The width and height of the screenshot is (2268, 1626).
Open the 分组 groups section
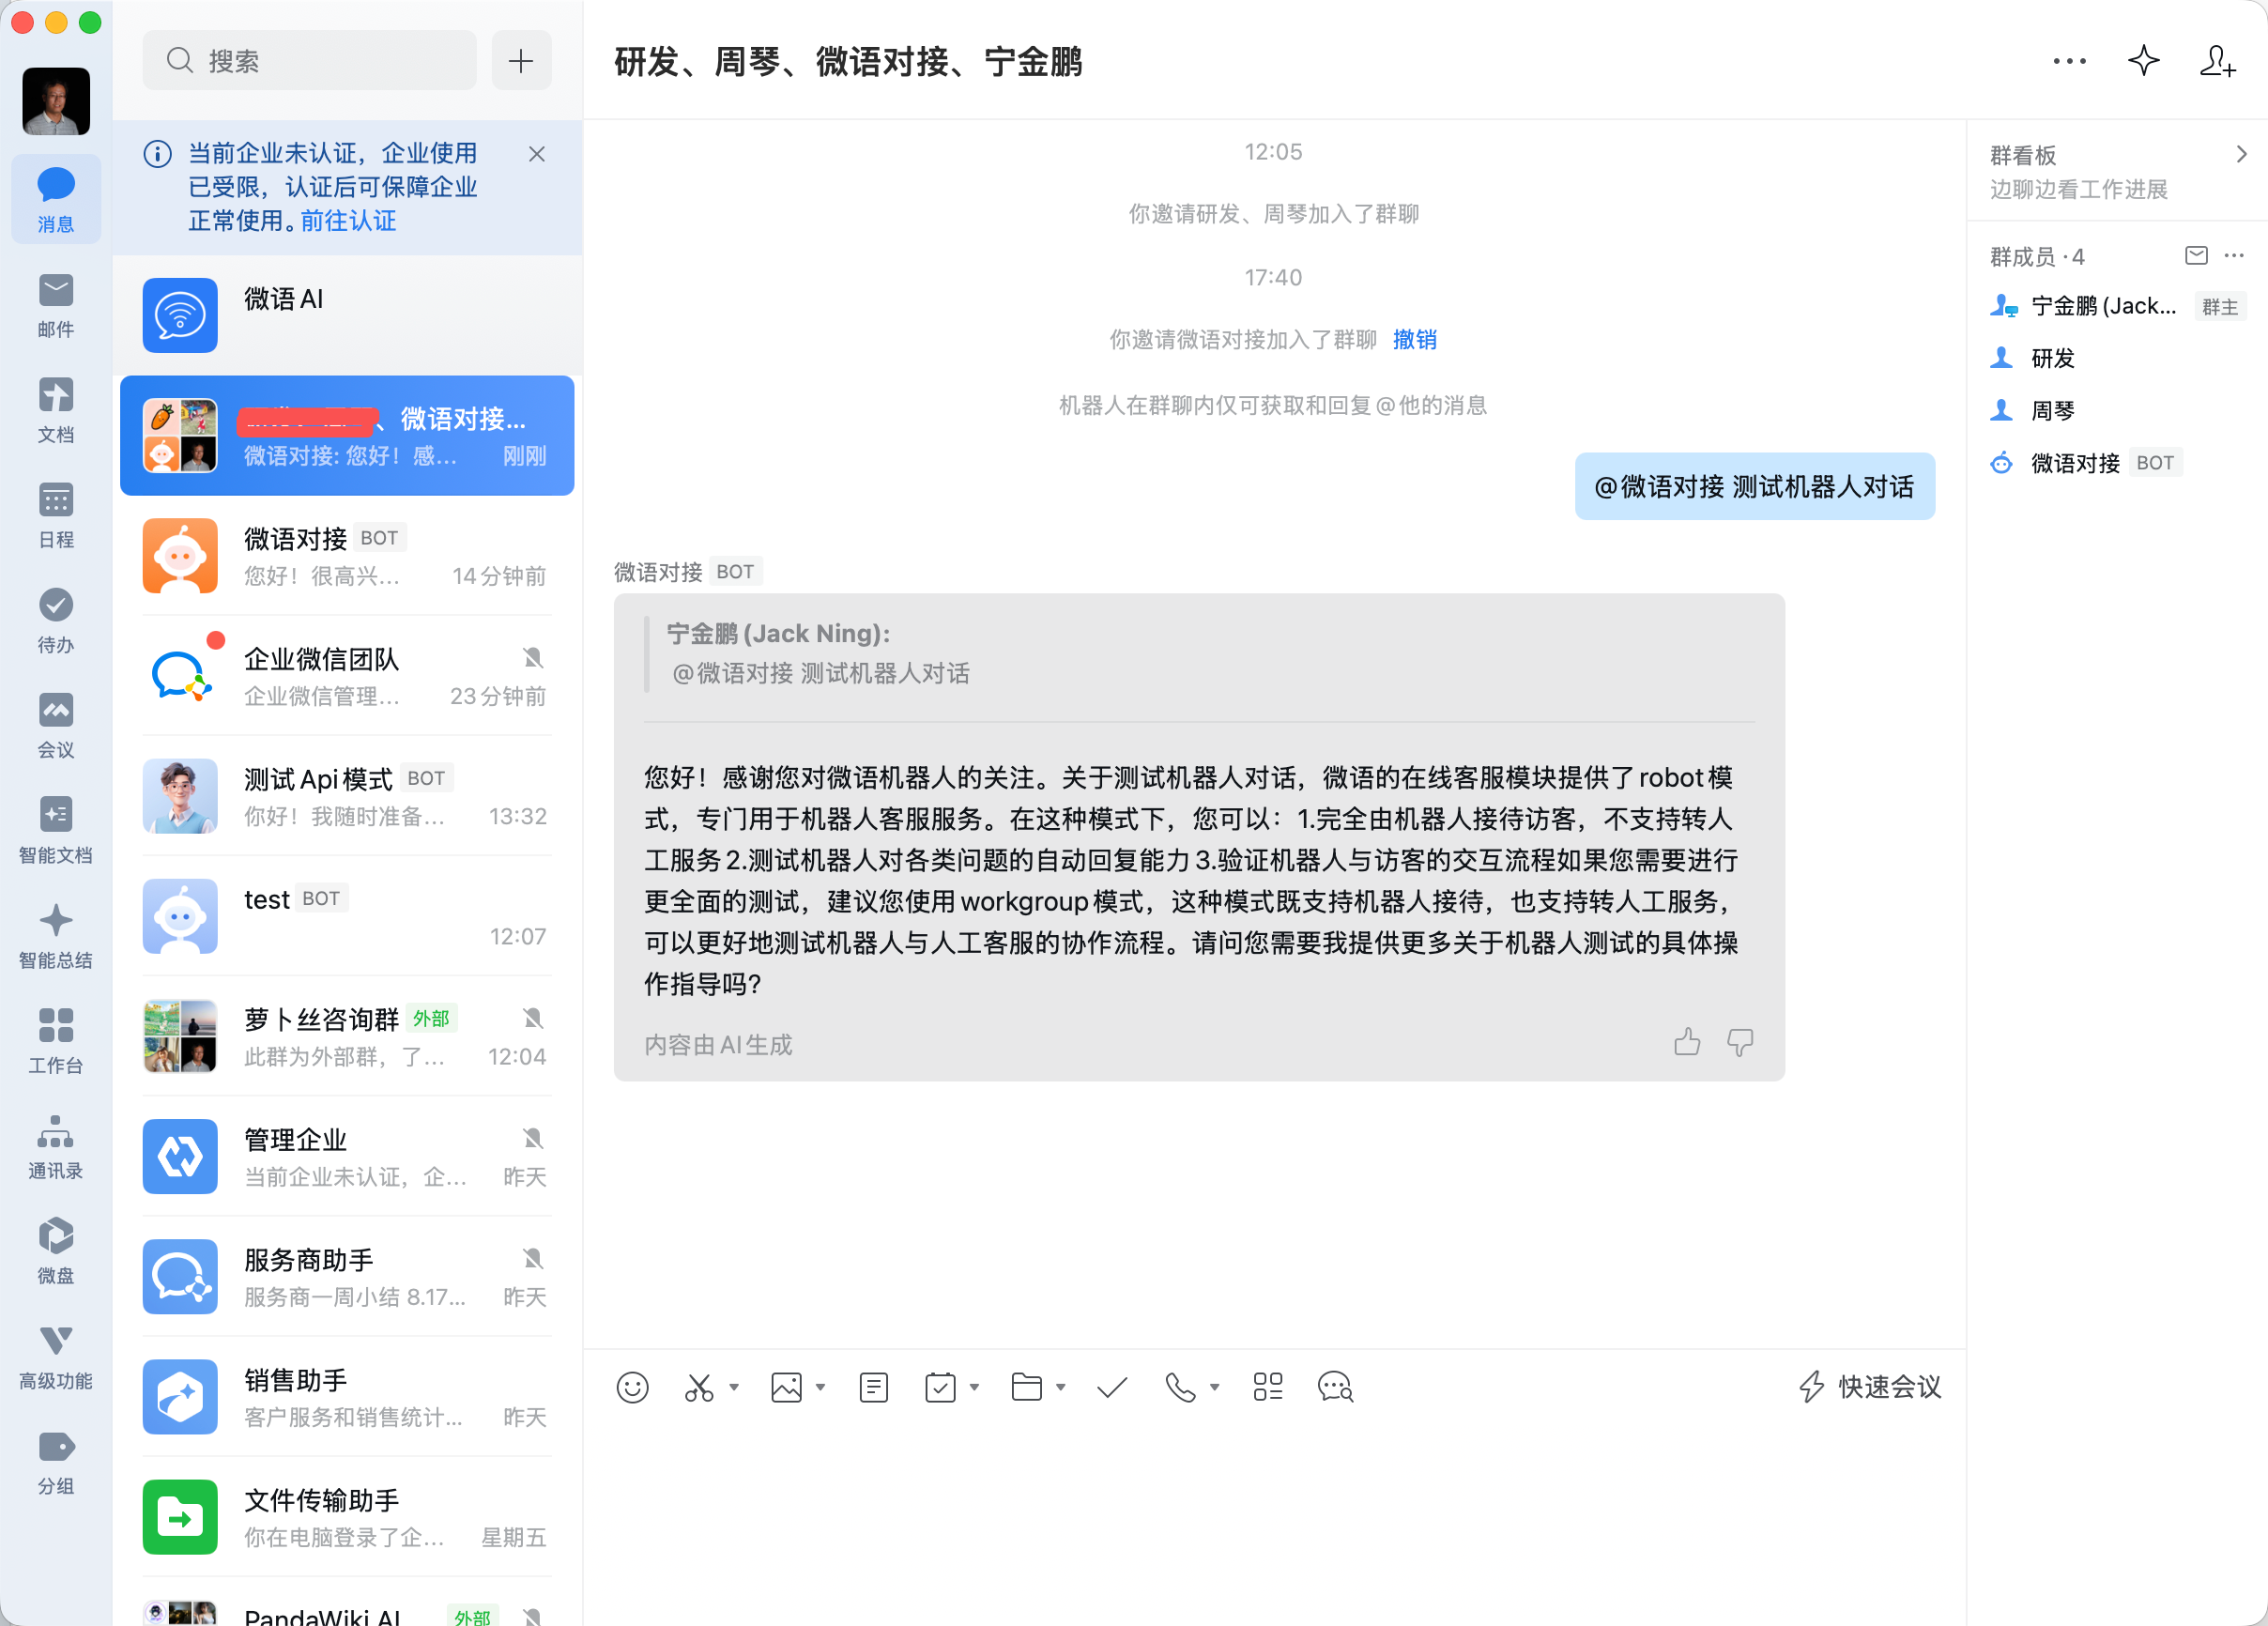point(56,1462)
